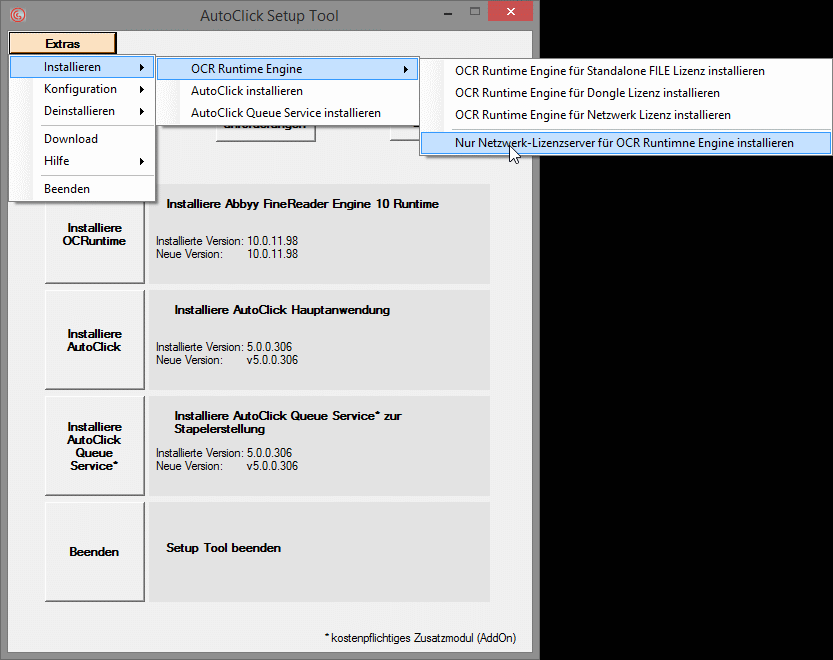Install OCR Runtime Engine für Dongle Lizenz
The height and width of the screenshot is (660, 833).
[626, 93]
